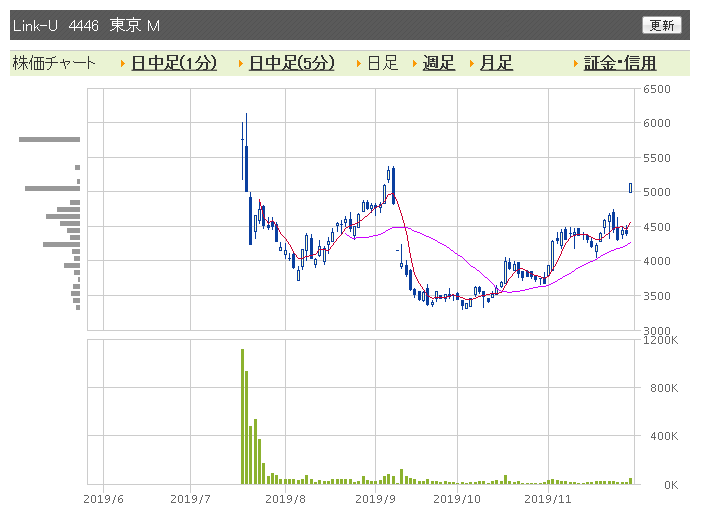Click the tallest green volume bar
This screenshot has height=525, width=701.
242,416
